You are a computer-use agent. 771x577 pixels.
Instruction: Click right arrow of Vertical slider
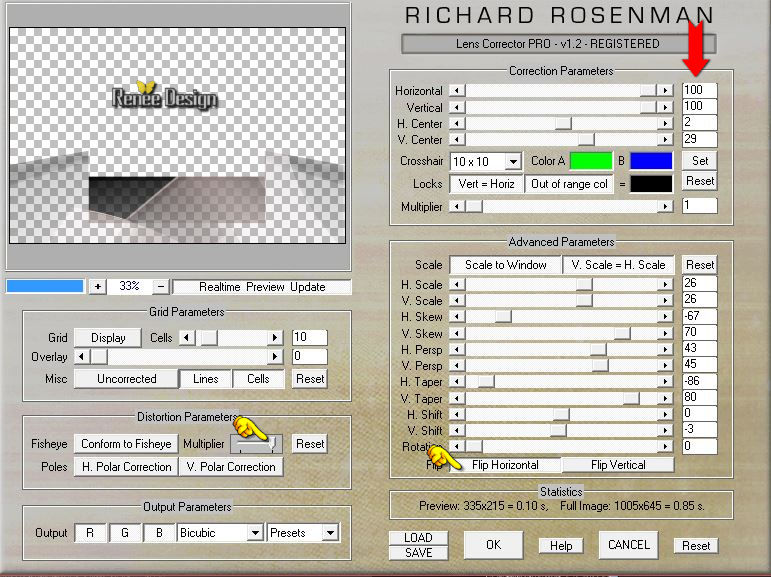coord(665,107)
